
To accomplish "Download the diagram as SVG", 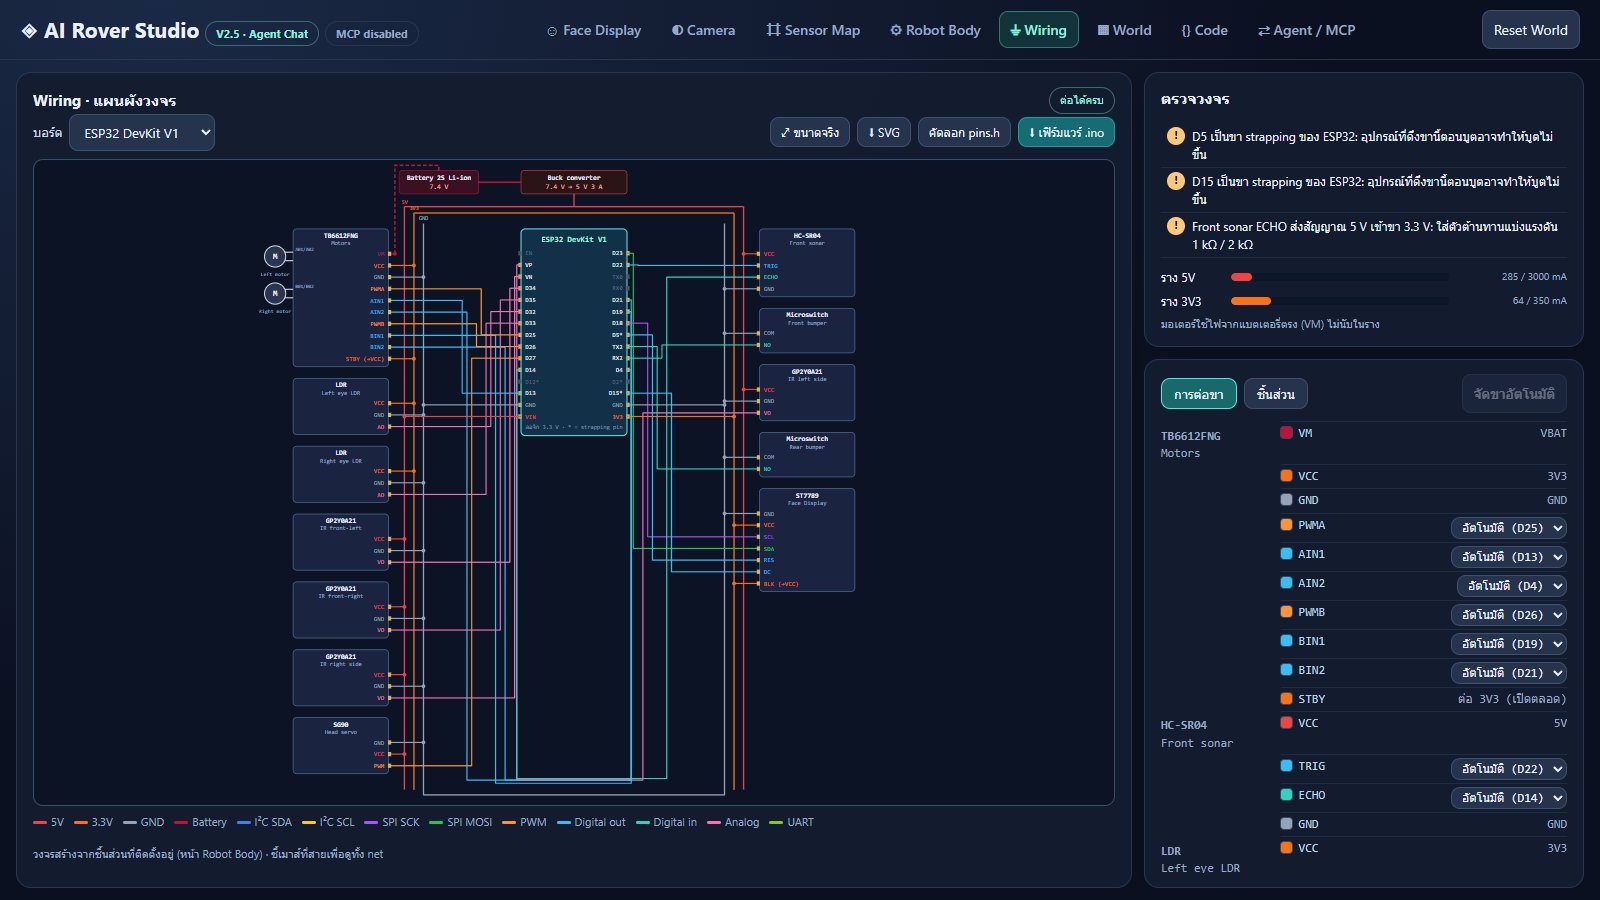I will click(884, 132).
